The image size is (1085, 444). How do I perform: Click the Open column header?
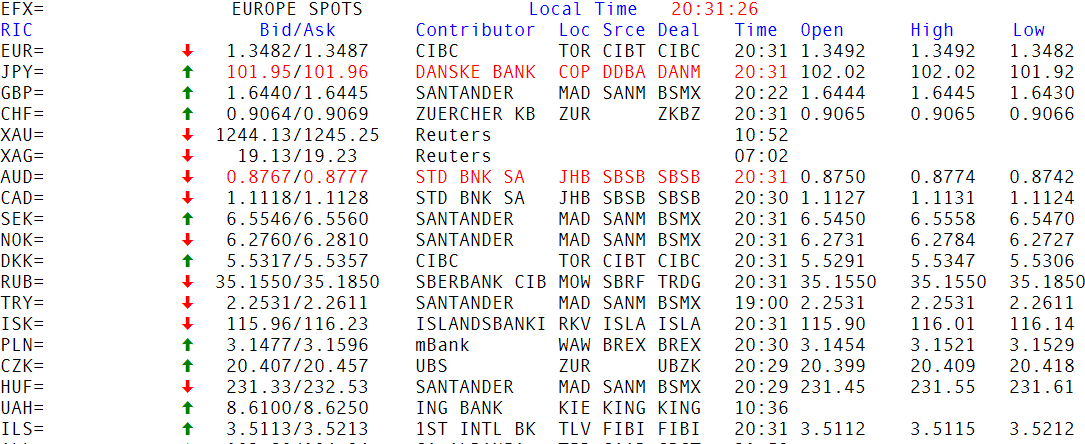pos(822,30)
